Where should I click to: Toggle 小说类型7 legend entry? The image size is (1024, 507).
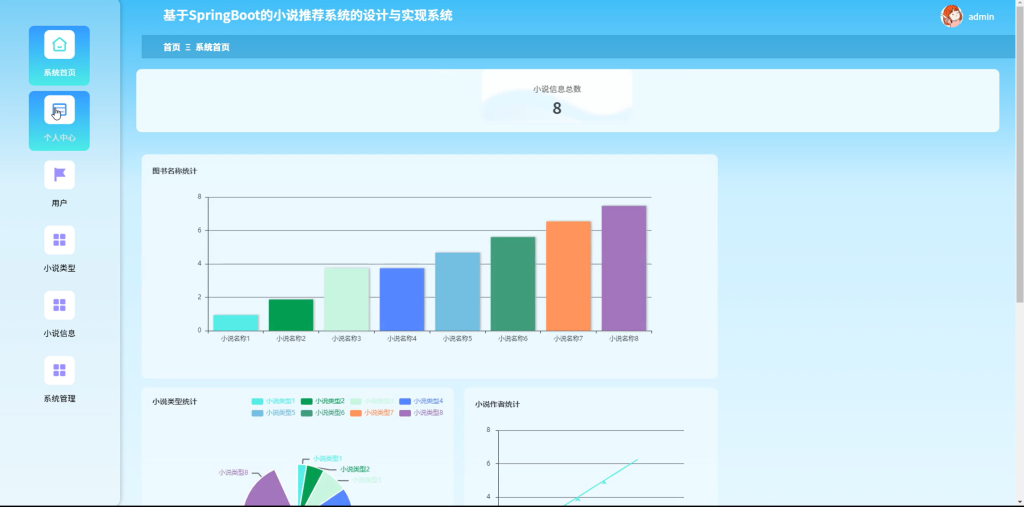372,413
